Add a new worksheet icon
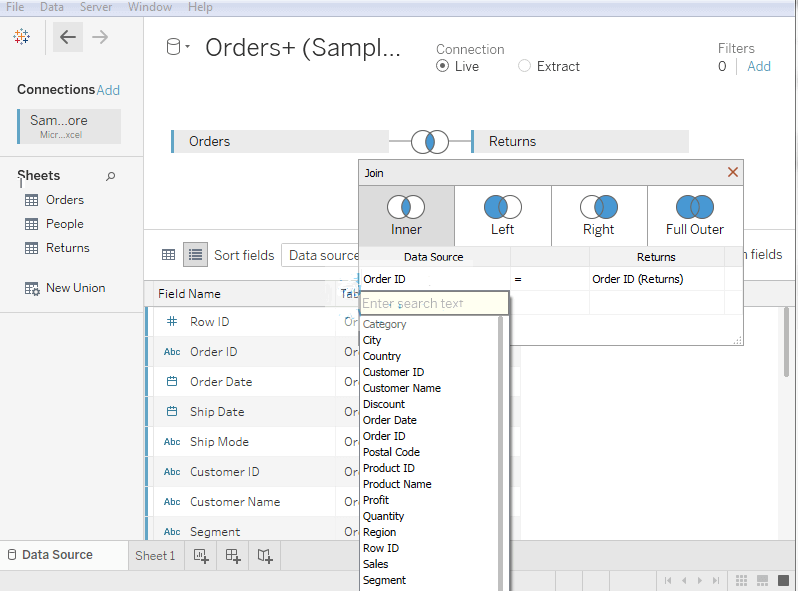 click(x=201, y=556)
